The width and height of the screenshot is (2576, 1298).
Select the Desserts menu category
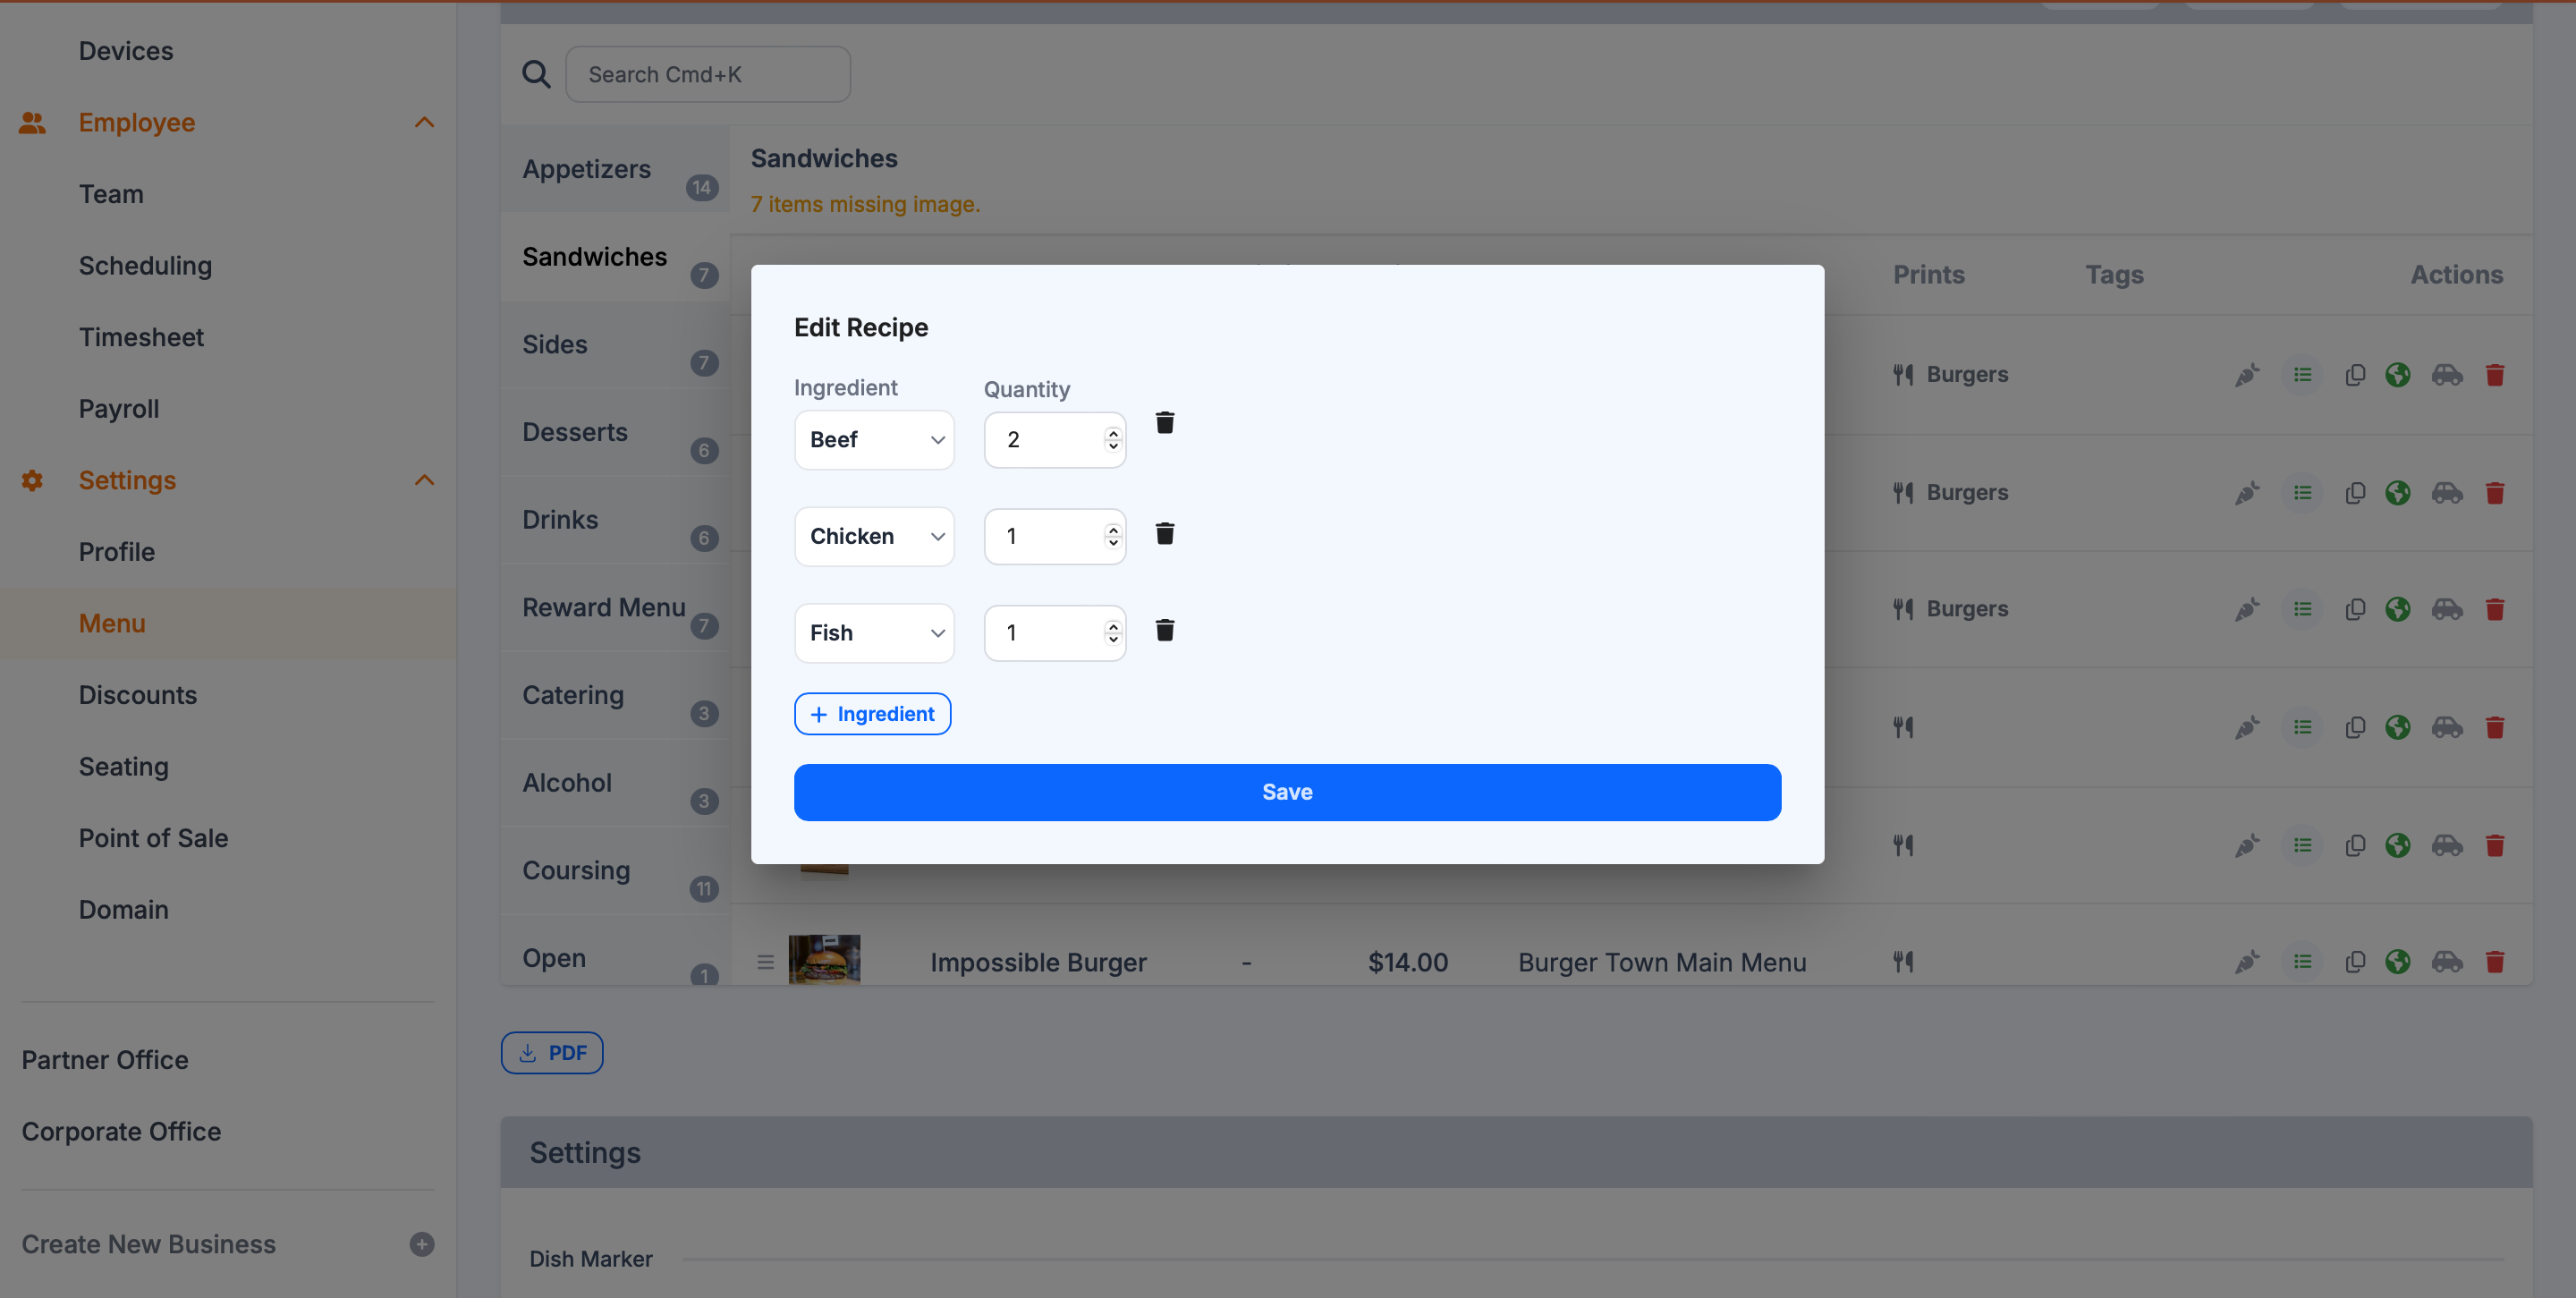pos(575,432)
